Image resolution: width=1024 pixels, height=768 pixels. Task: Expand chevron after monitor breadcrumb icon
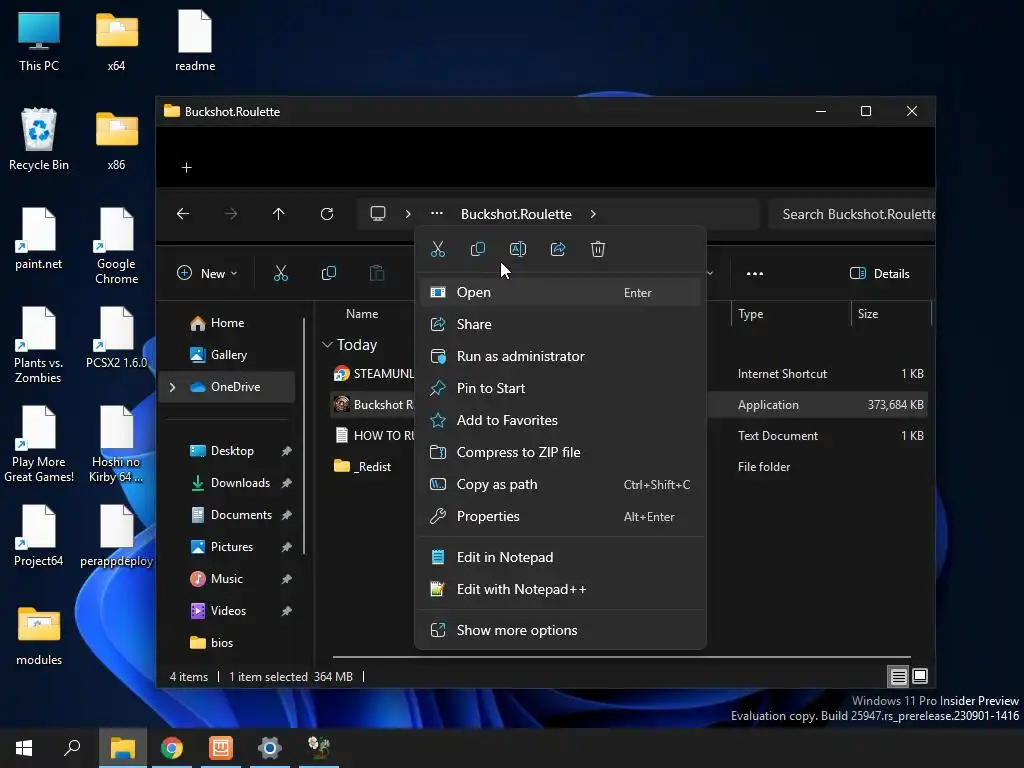[408, 214]
